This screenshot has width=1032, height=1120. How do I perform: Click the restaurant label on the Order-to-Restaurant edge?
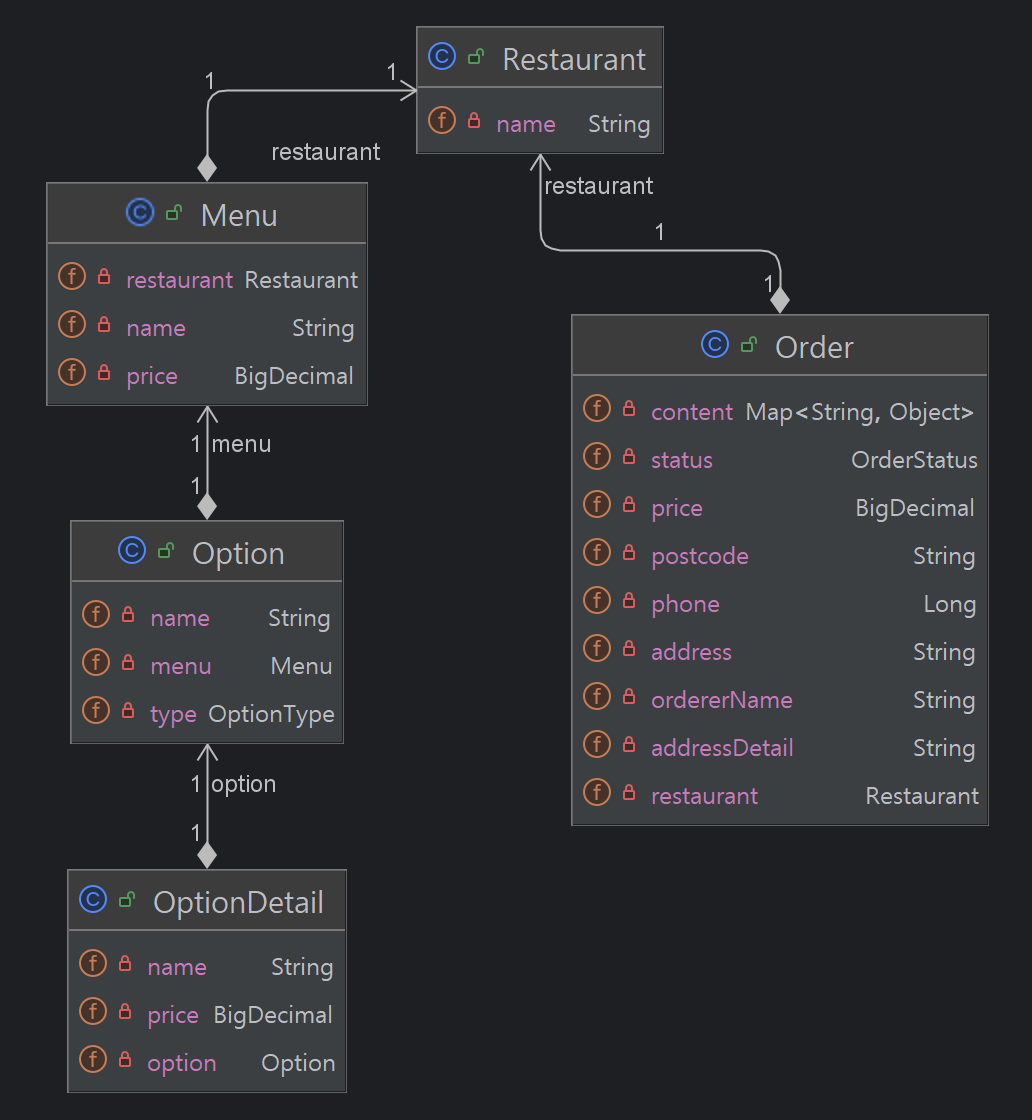(x=598, y=186)
